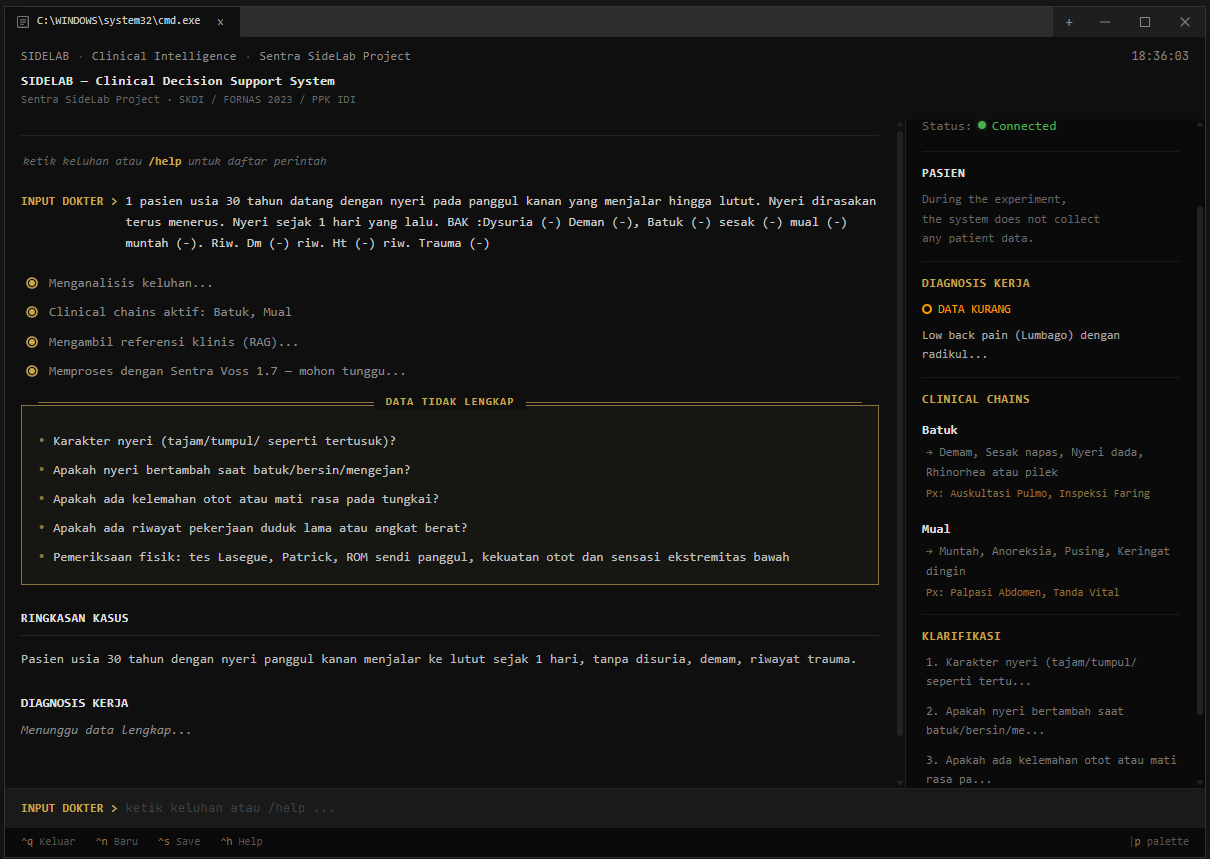1210x859 pixels.
Task: Click the green Connected status dot
Action: coord(982,126)
